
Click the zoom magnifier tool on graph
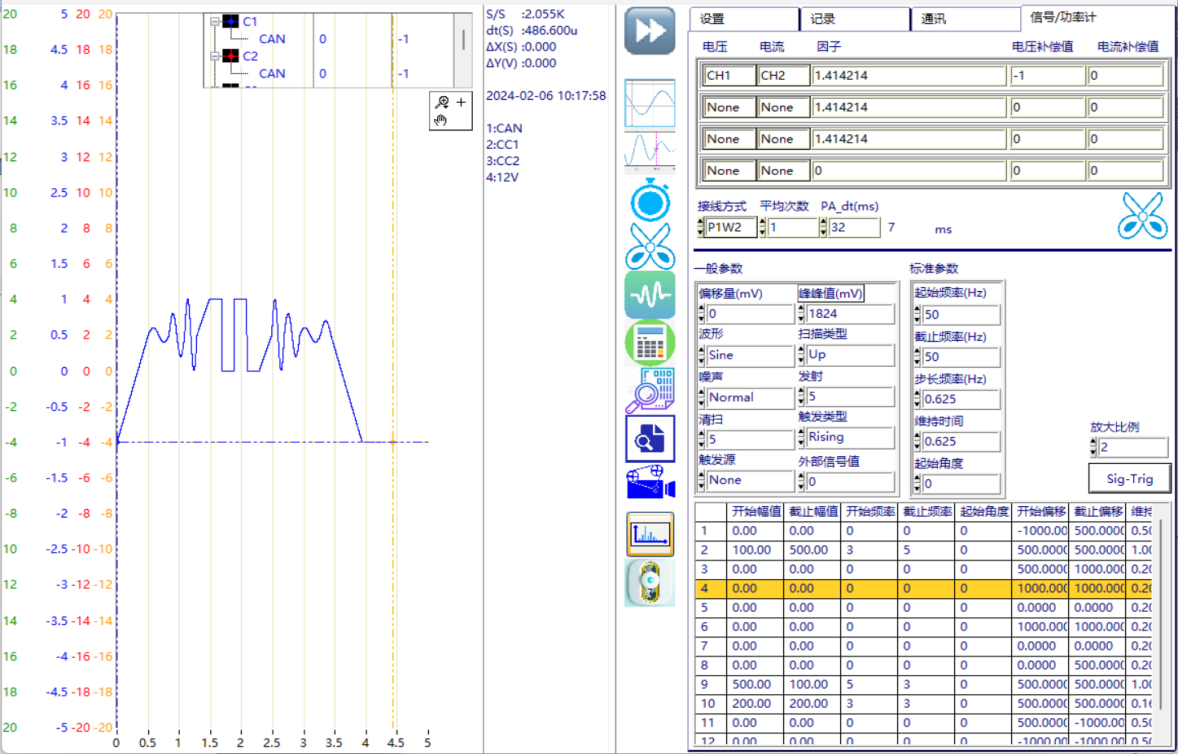click(x=441, y=102)
